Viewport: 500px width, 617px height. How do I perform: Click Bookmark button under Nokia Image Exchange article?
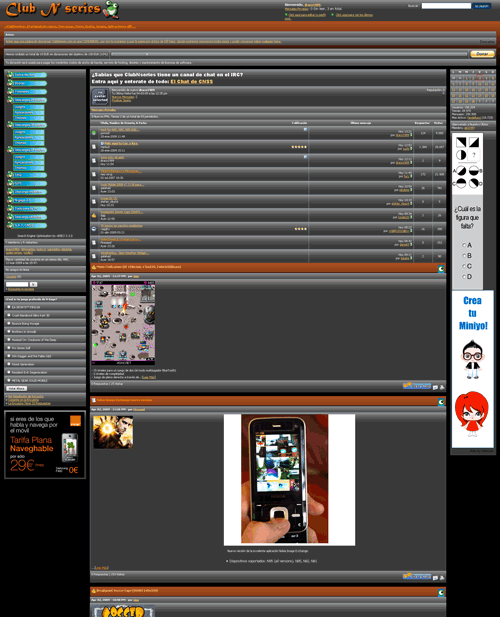(417, 576)
